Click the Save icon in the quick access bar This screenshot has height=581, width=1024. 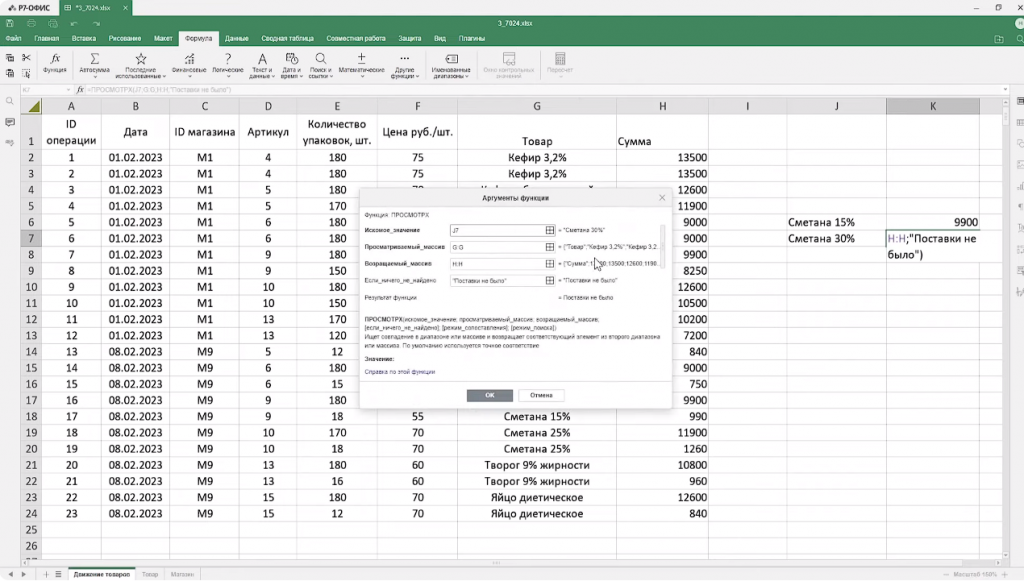(10, 24)
